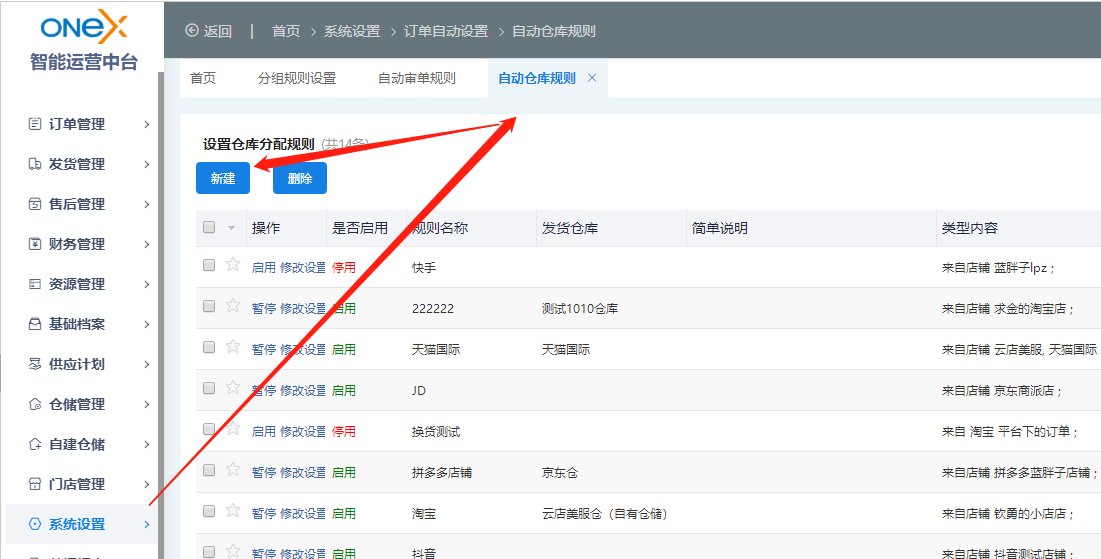This screenshot has height=559, width=1101.
Task: Open 门店管理 in the sidebar
Action: (77, 485)
